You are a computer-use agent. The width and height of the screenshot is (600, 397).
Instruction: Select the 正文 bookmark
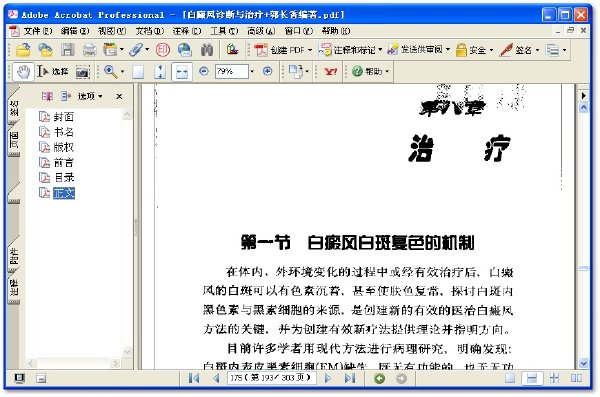pos(57,193)
